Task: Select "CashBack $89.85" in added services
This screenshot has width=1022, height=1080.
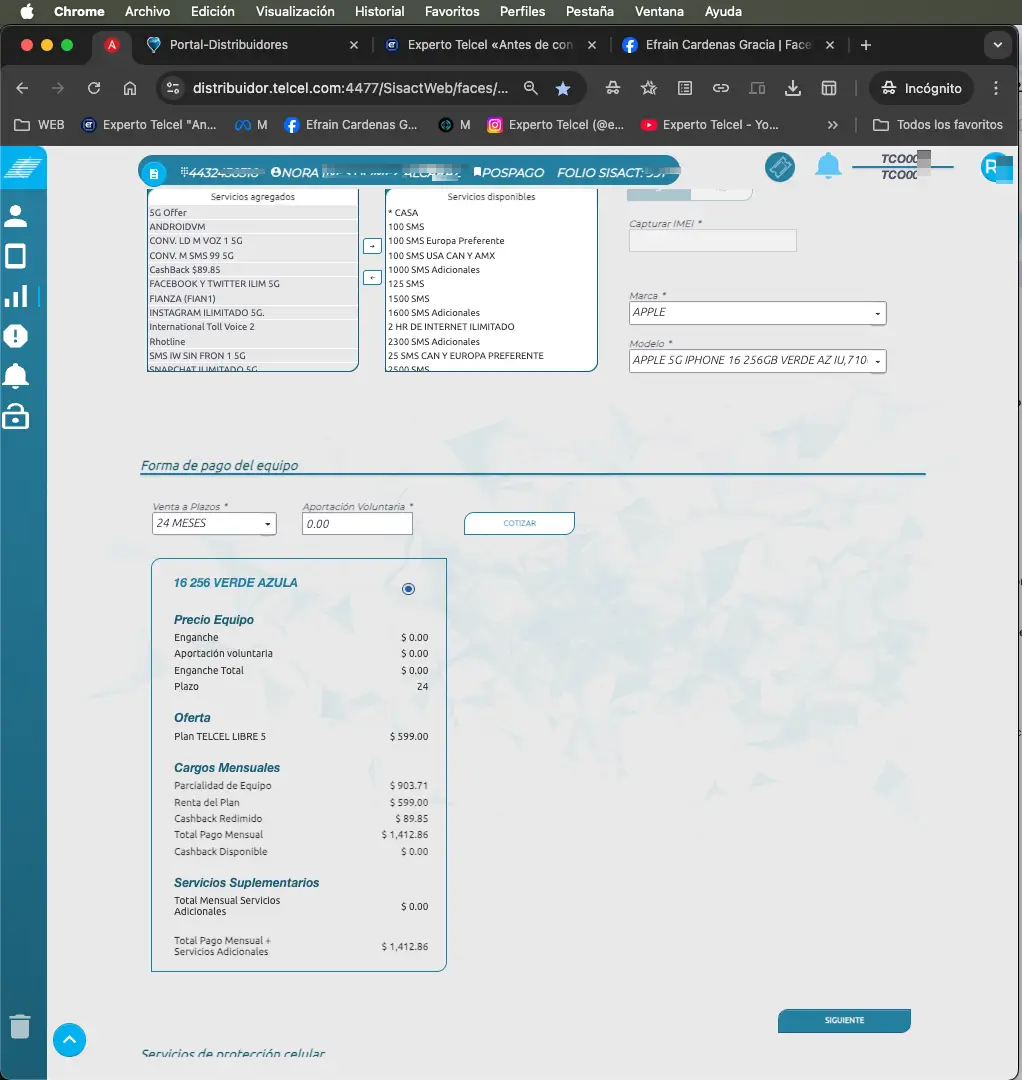Action: [253, 270]
